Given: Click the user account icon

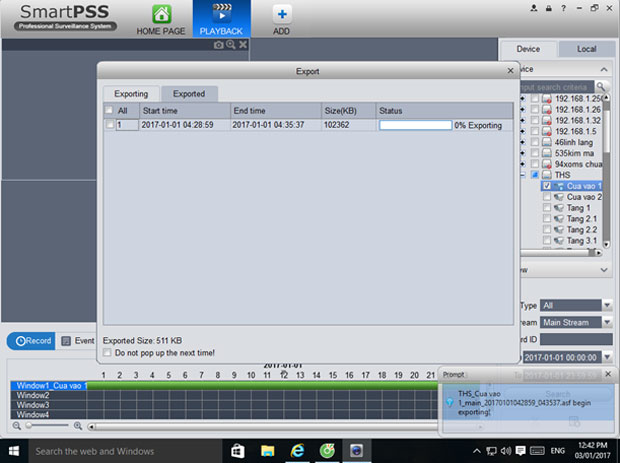Looking at the screenshot, I should (x=534, y=8).
